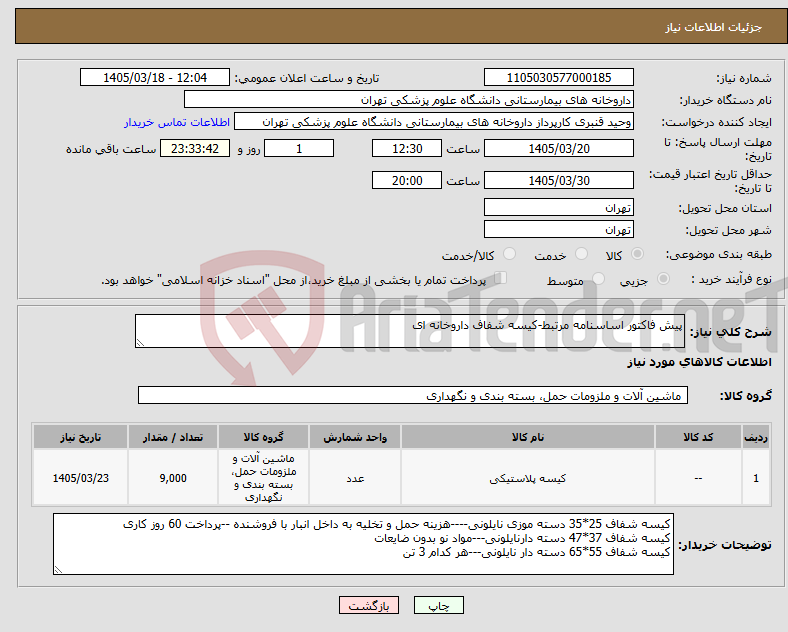Viewport: 788px width, 632px height.
Task: Click the price validity date 1405/03/30
Action: [559, 180]
